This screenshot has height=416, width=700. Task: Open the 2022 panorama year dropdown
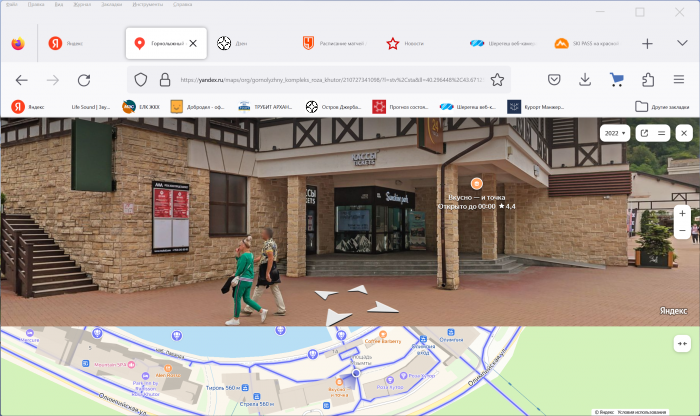tap(615, 133)
